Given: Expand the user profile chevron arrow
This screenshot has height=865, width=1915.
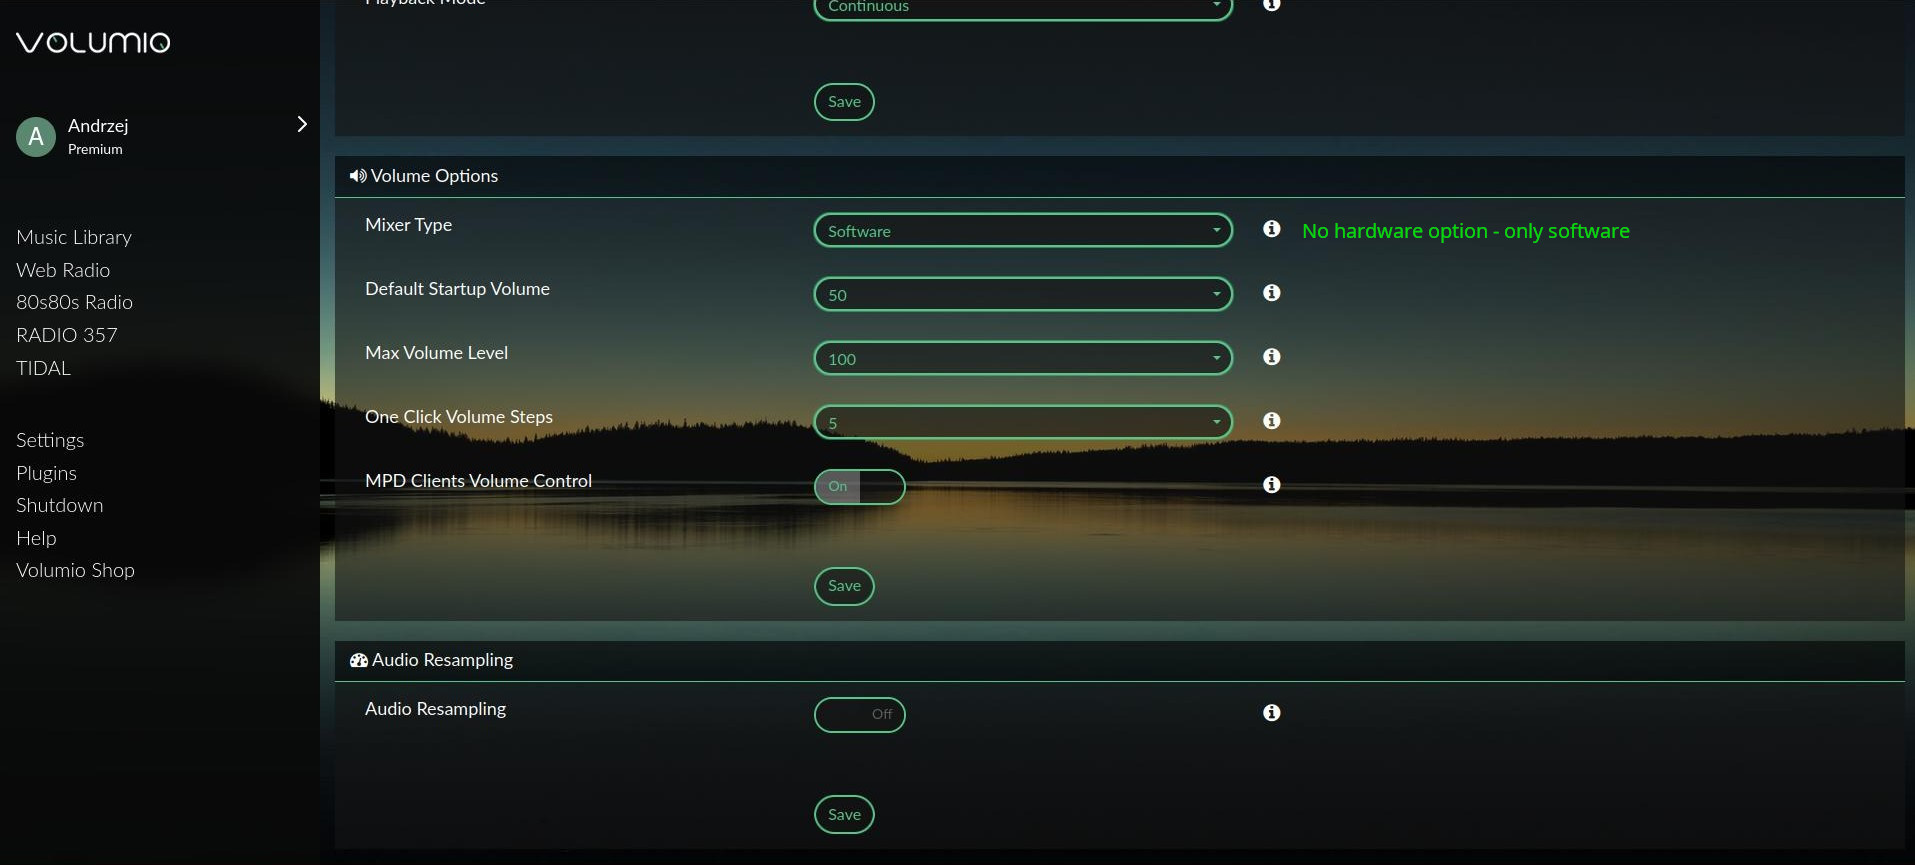Looking at the screenshot, I should coord(302,124).
